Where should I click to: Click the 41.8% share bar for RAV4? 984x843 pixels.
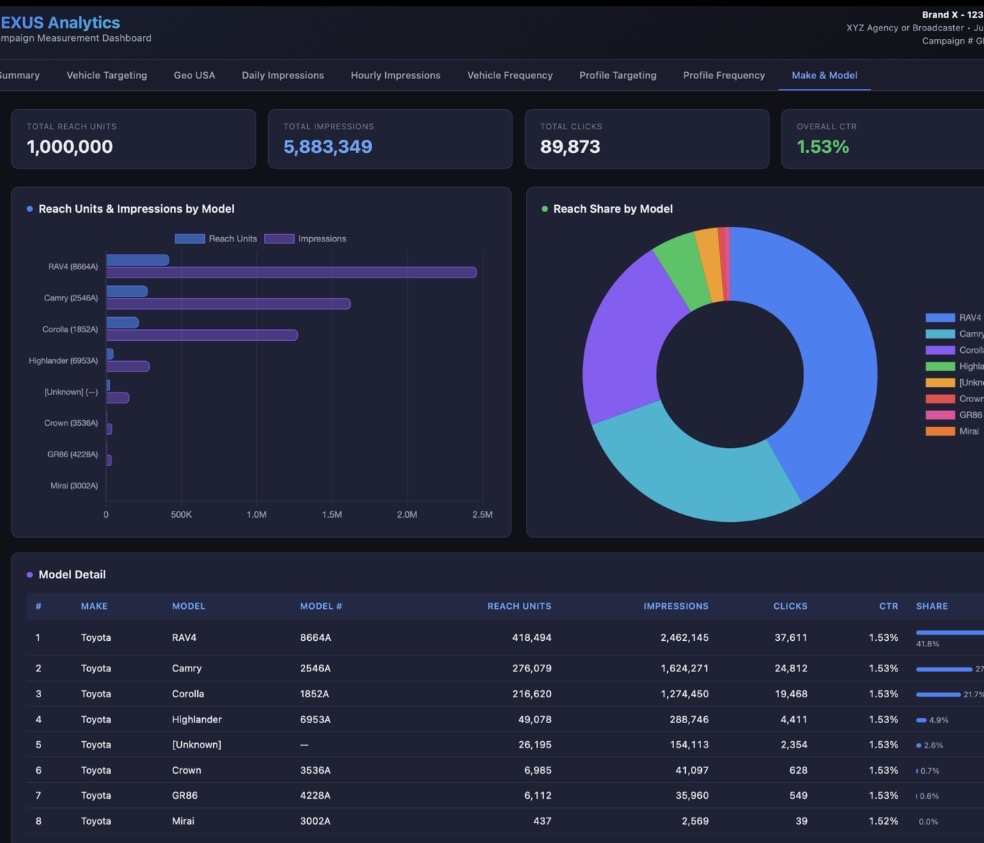(950, 633)
